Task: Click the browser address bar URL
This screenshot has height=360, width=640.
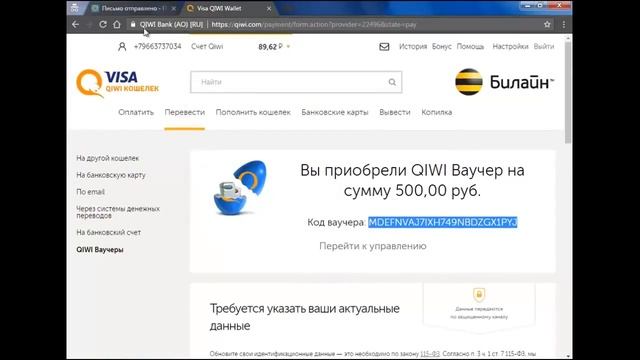Action: (313, 24)
